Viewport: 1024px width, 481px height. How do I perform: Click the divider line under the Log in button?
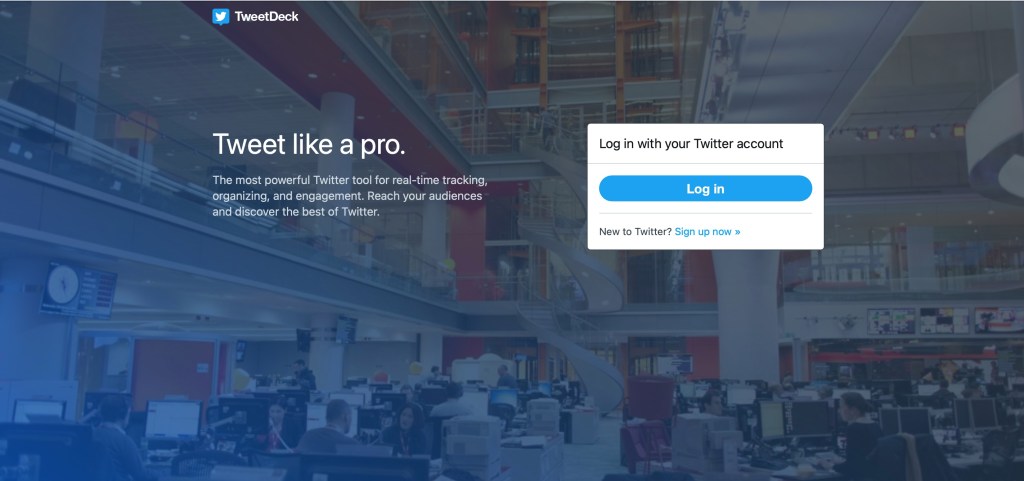pyautogui.click(x=705, y=213)
